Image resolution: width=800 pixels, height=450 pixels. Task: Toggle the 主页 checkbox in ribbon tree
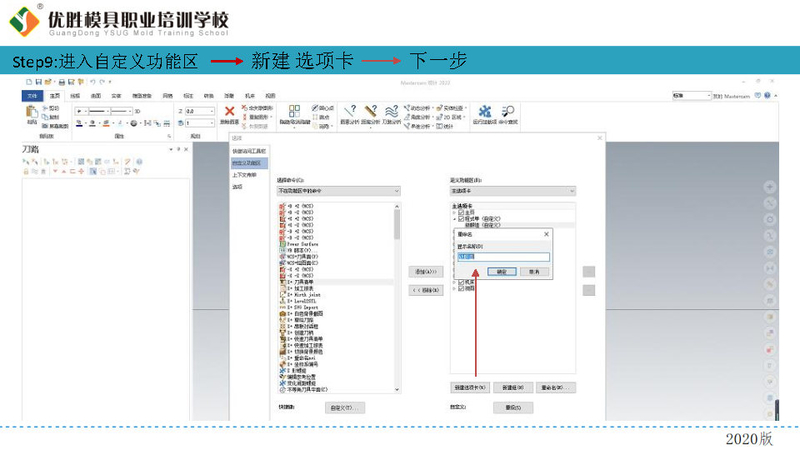point(461,212)
